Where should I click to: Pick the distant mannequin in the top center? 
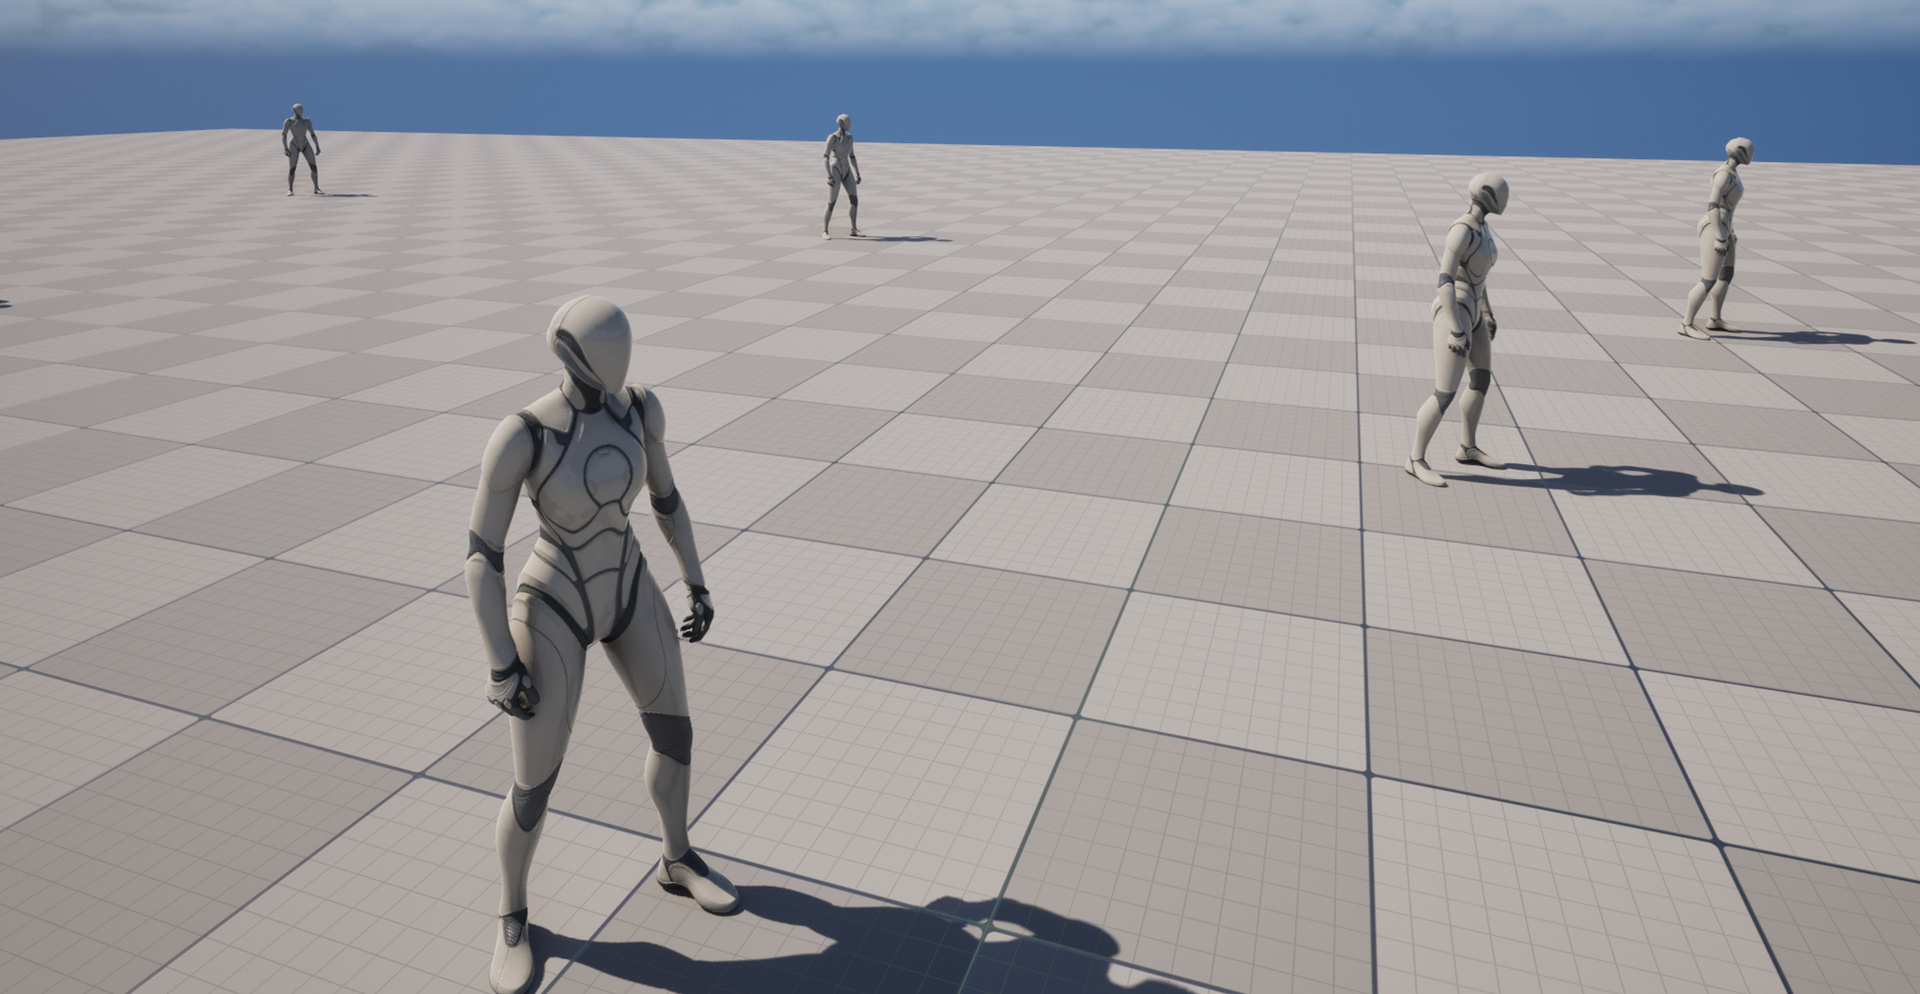(843, 176)
